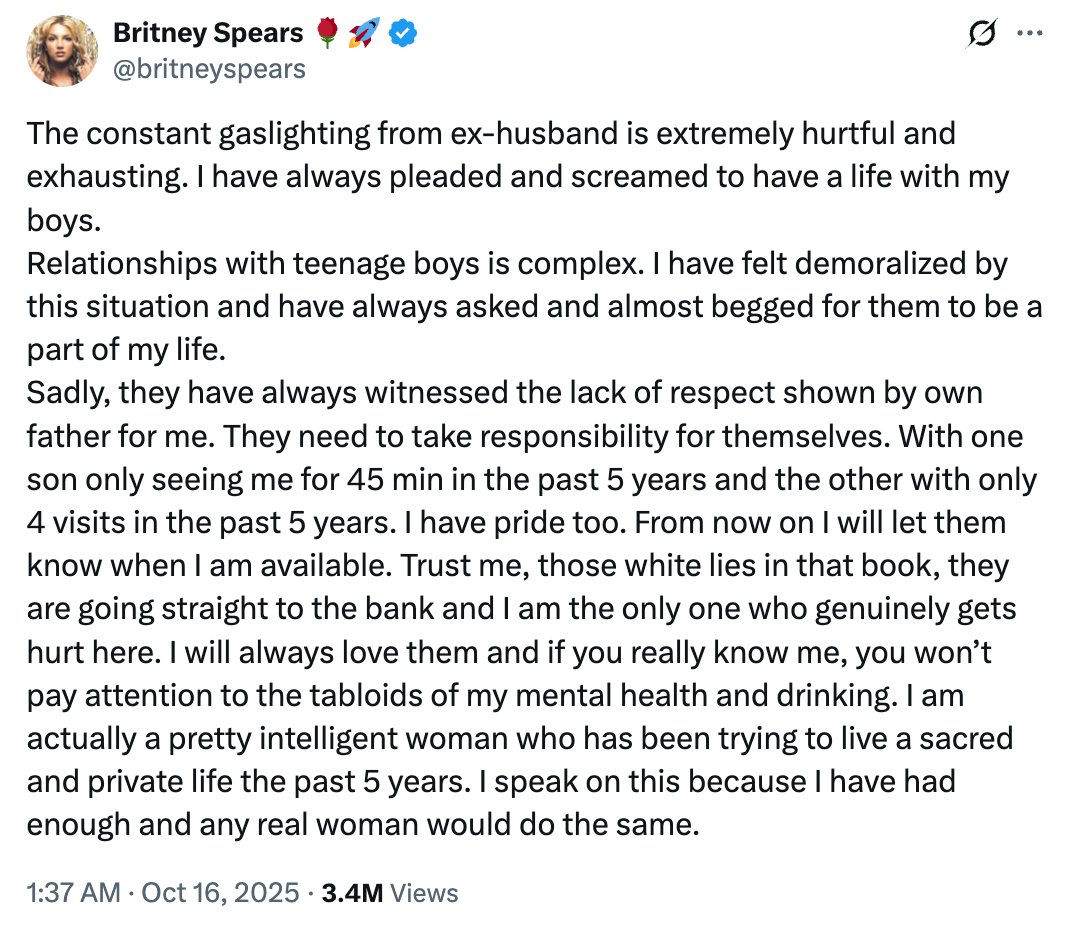
Task: Open the @britneyspears handle
Action: pyautogui.click(x=209, y=69)
